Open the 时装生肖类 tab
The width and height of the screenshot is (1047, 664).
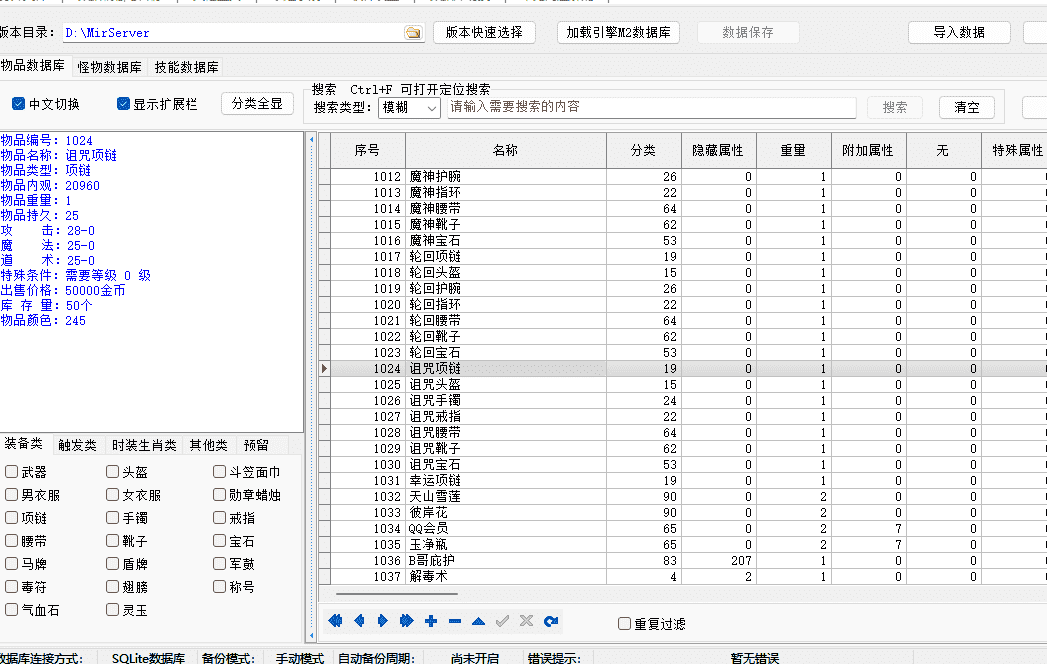[144, 445]
